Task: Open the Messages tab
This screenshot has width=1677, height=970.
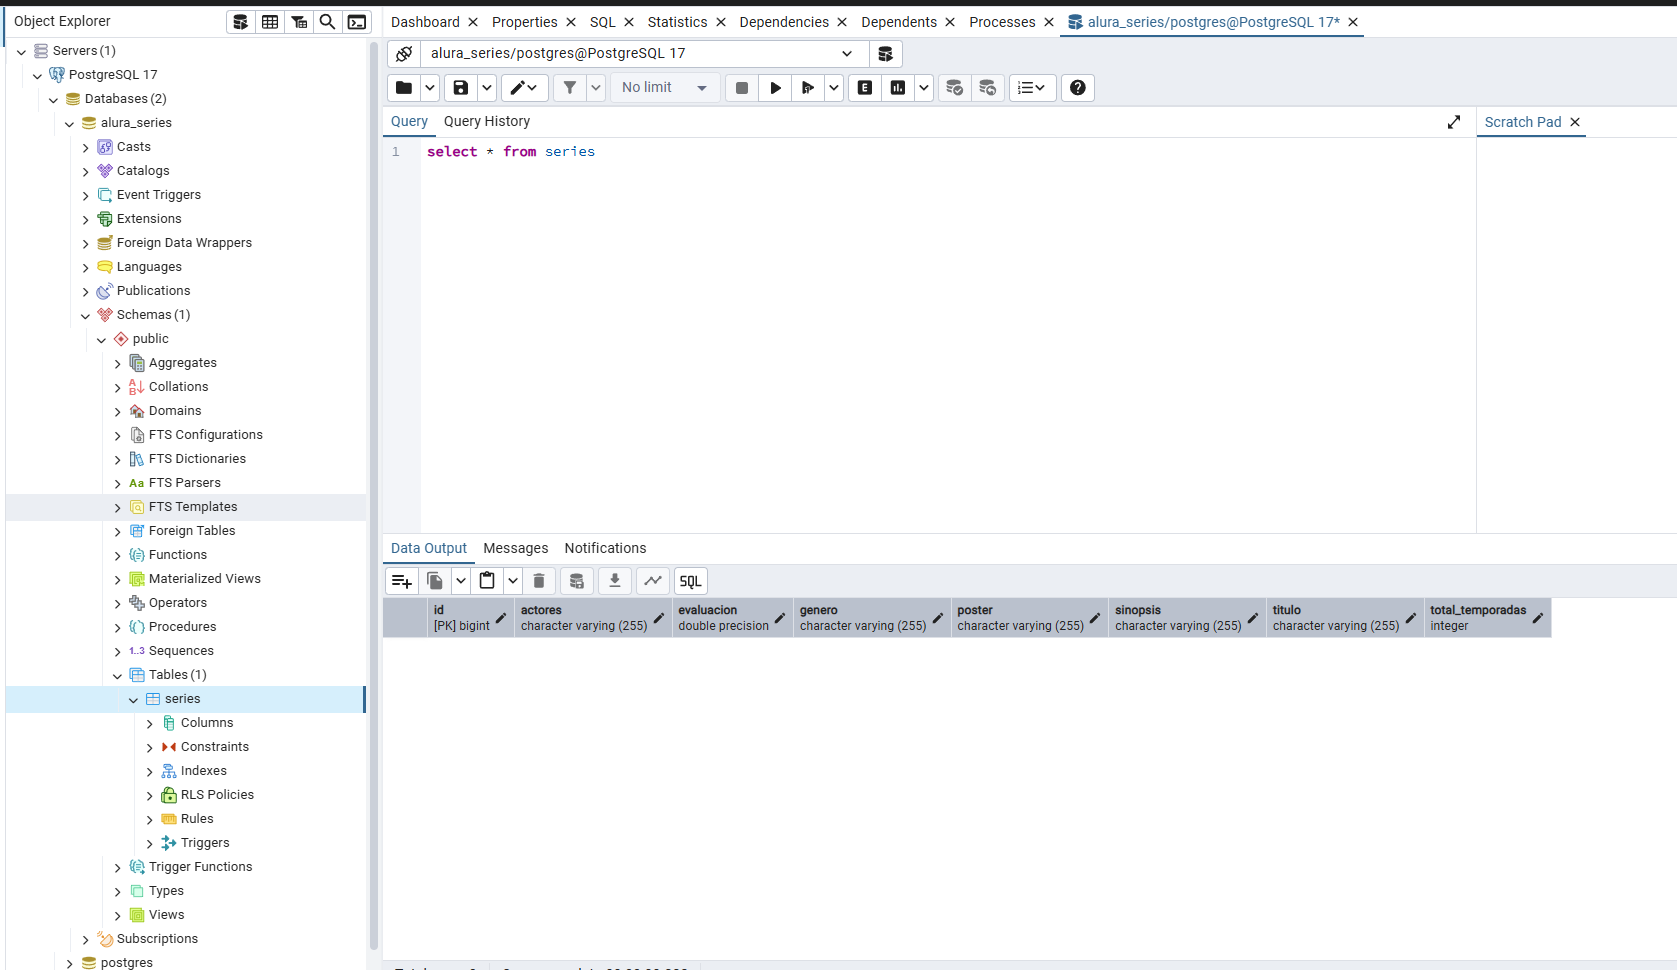Action: point(516,548)
